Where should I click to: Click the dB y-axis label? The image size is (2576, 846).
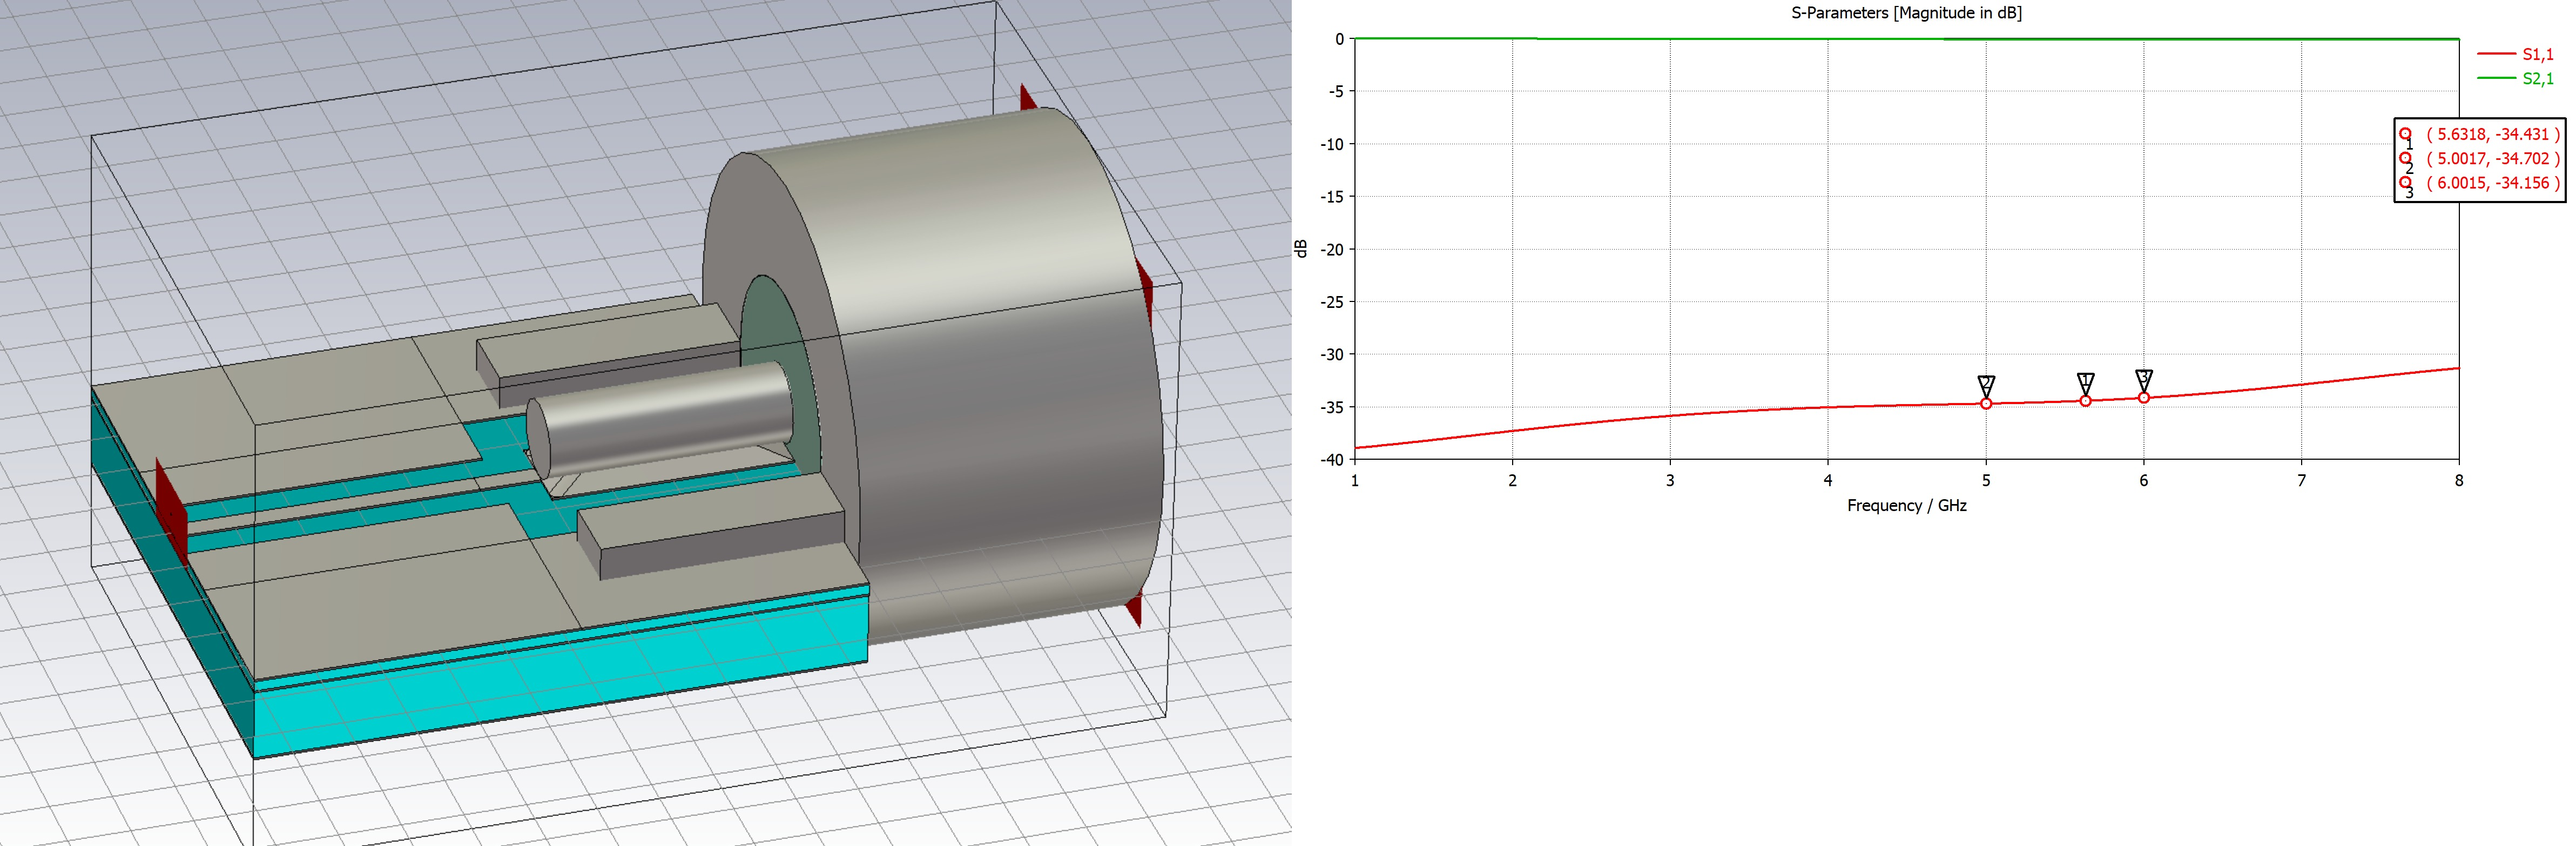click(1301, 249)
